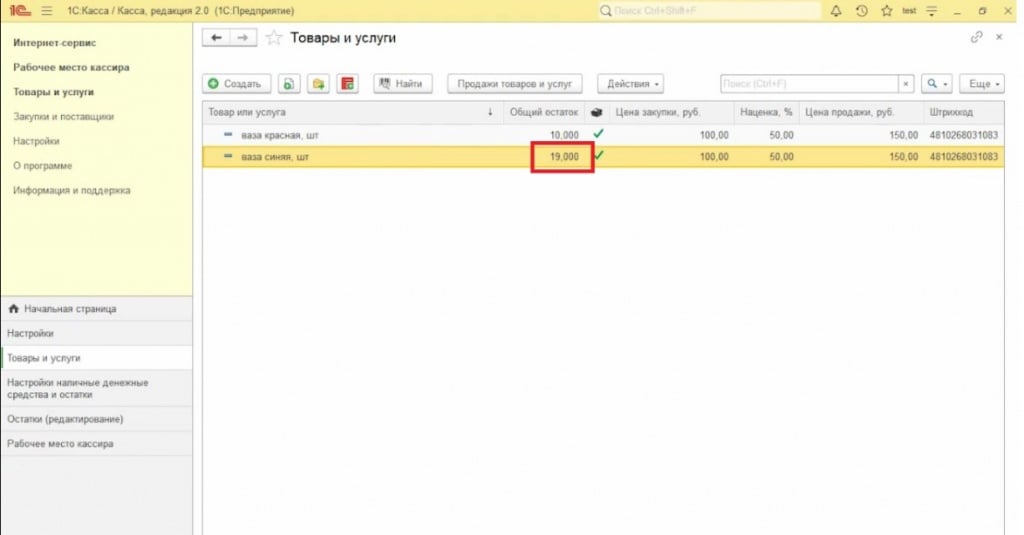This screenshot has height=535, width=1024.
Task: Toggle the checkmark in ваза синяя row
Action: [598, 155]
